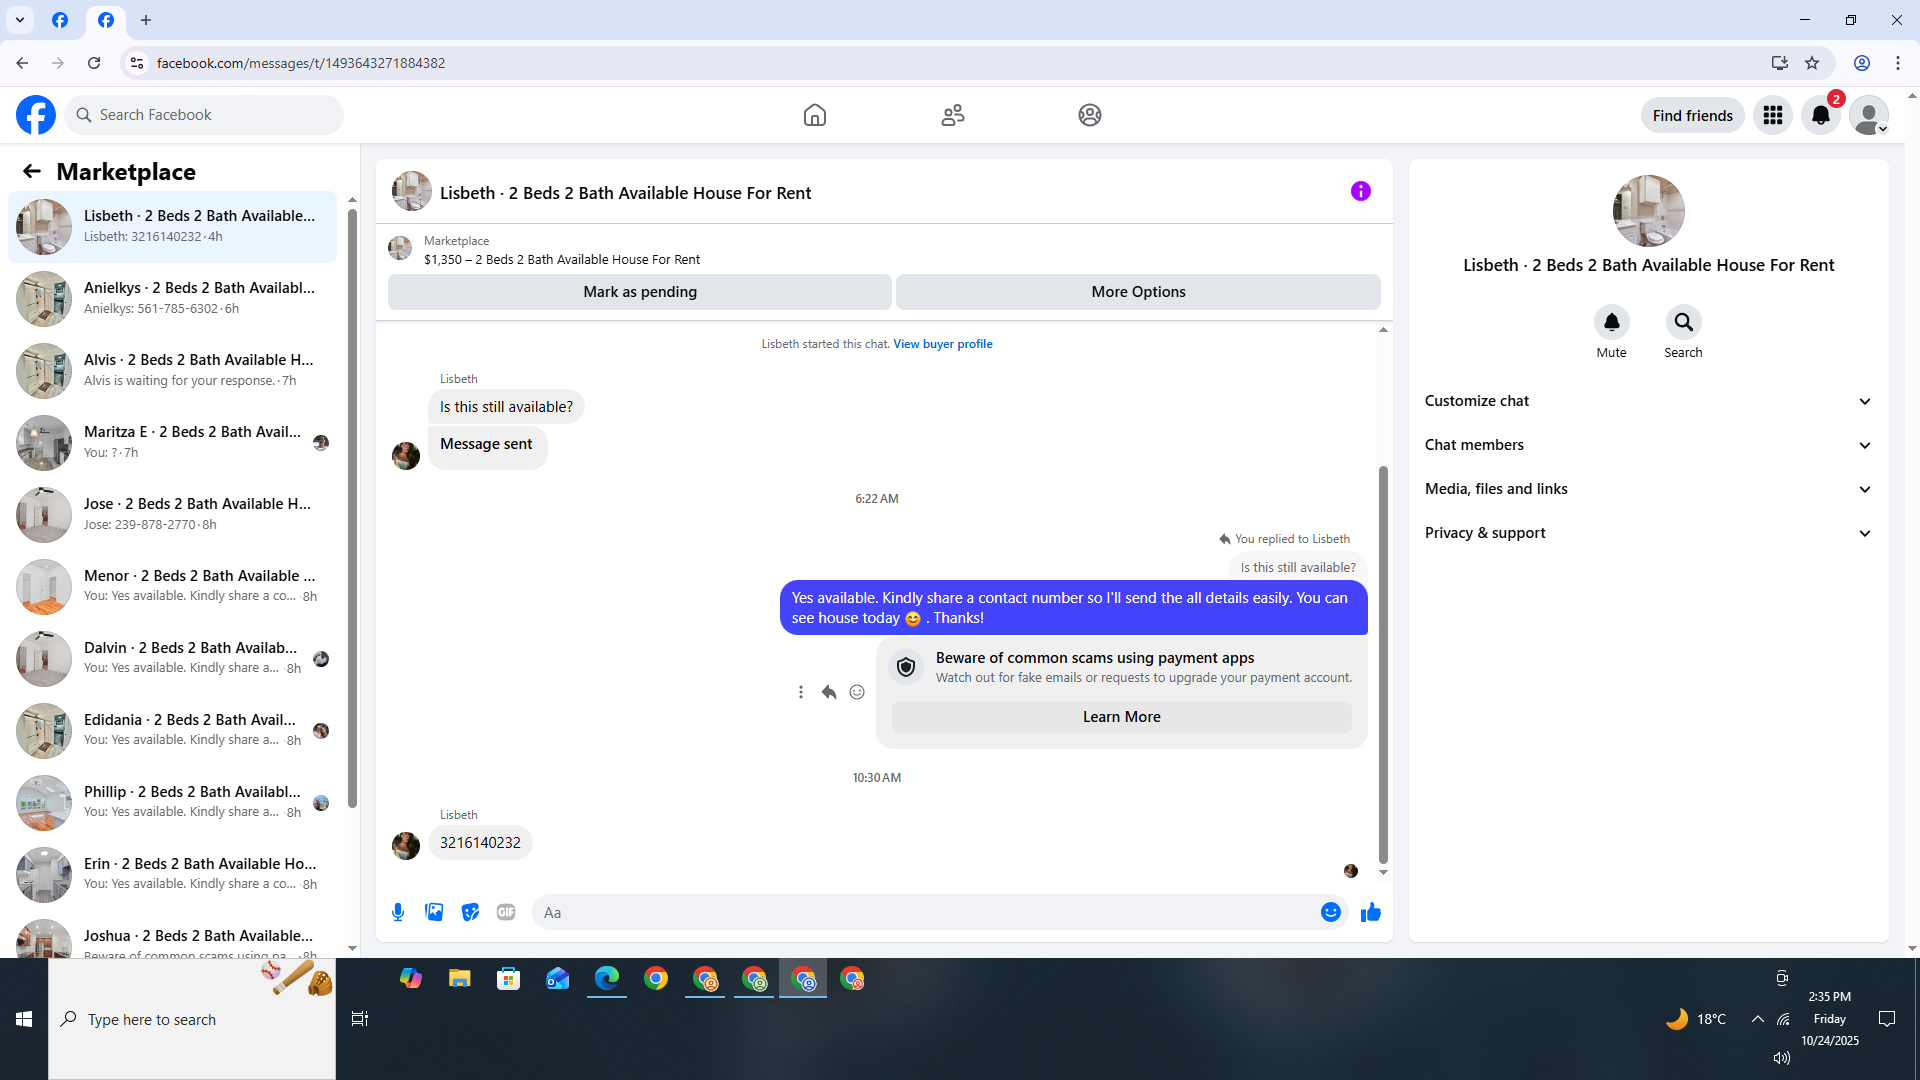The image size is (1920, 1080).
Task: Open a new browser tab
Action: tap(146, 20)
